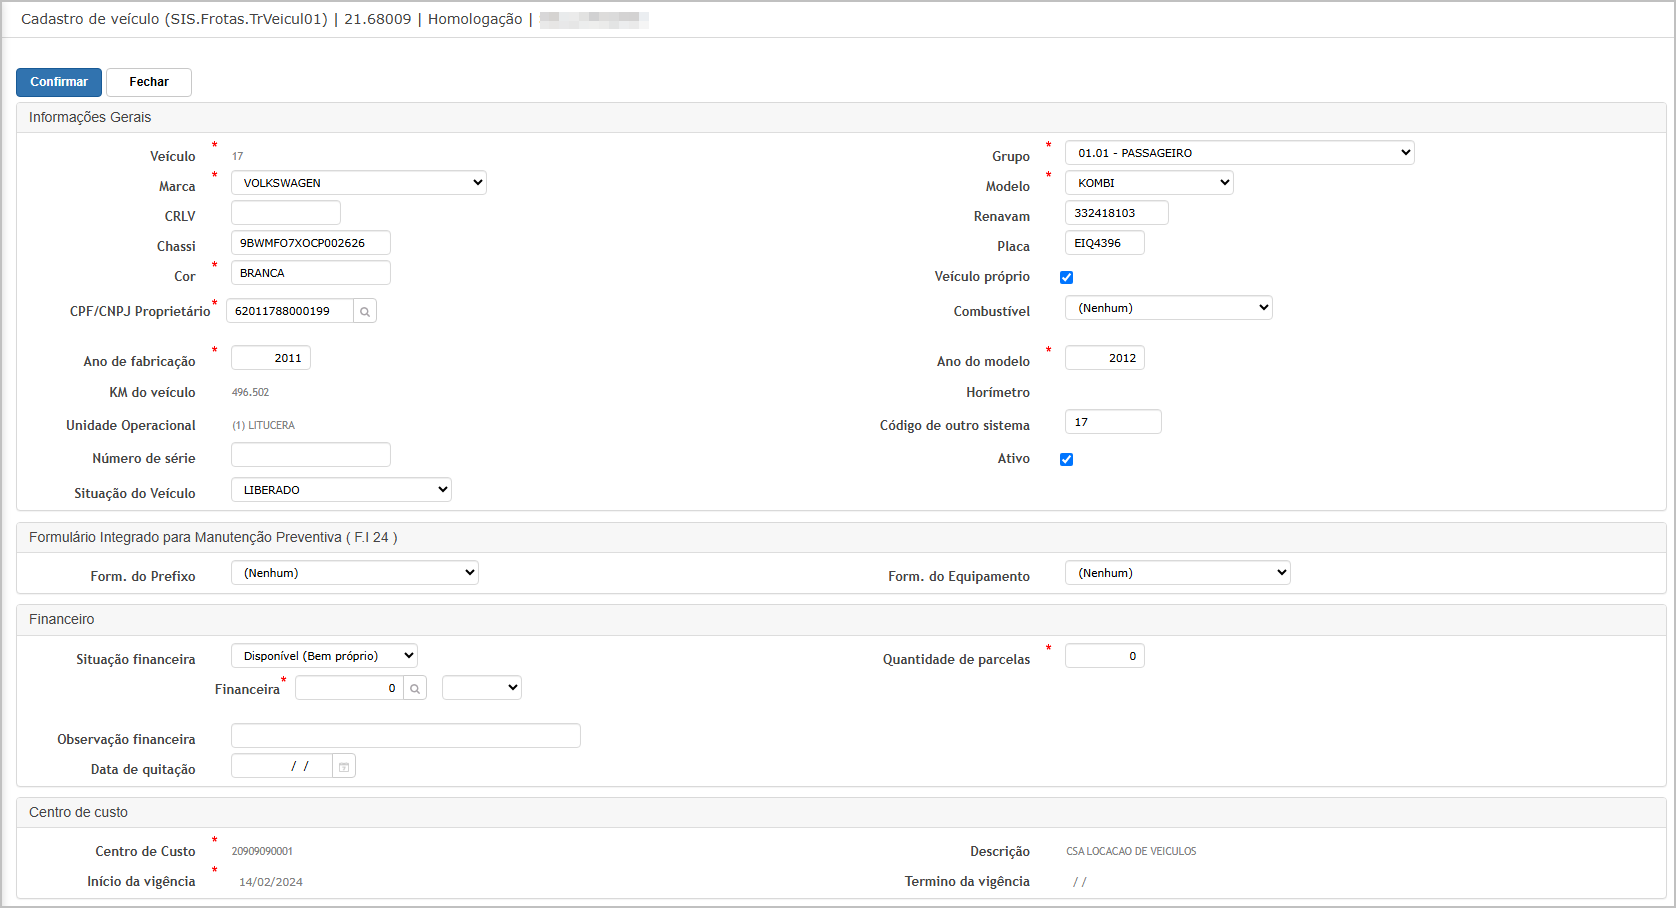
Task: Click the Cor field containing BRANCA
Action: pos(311,273)
